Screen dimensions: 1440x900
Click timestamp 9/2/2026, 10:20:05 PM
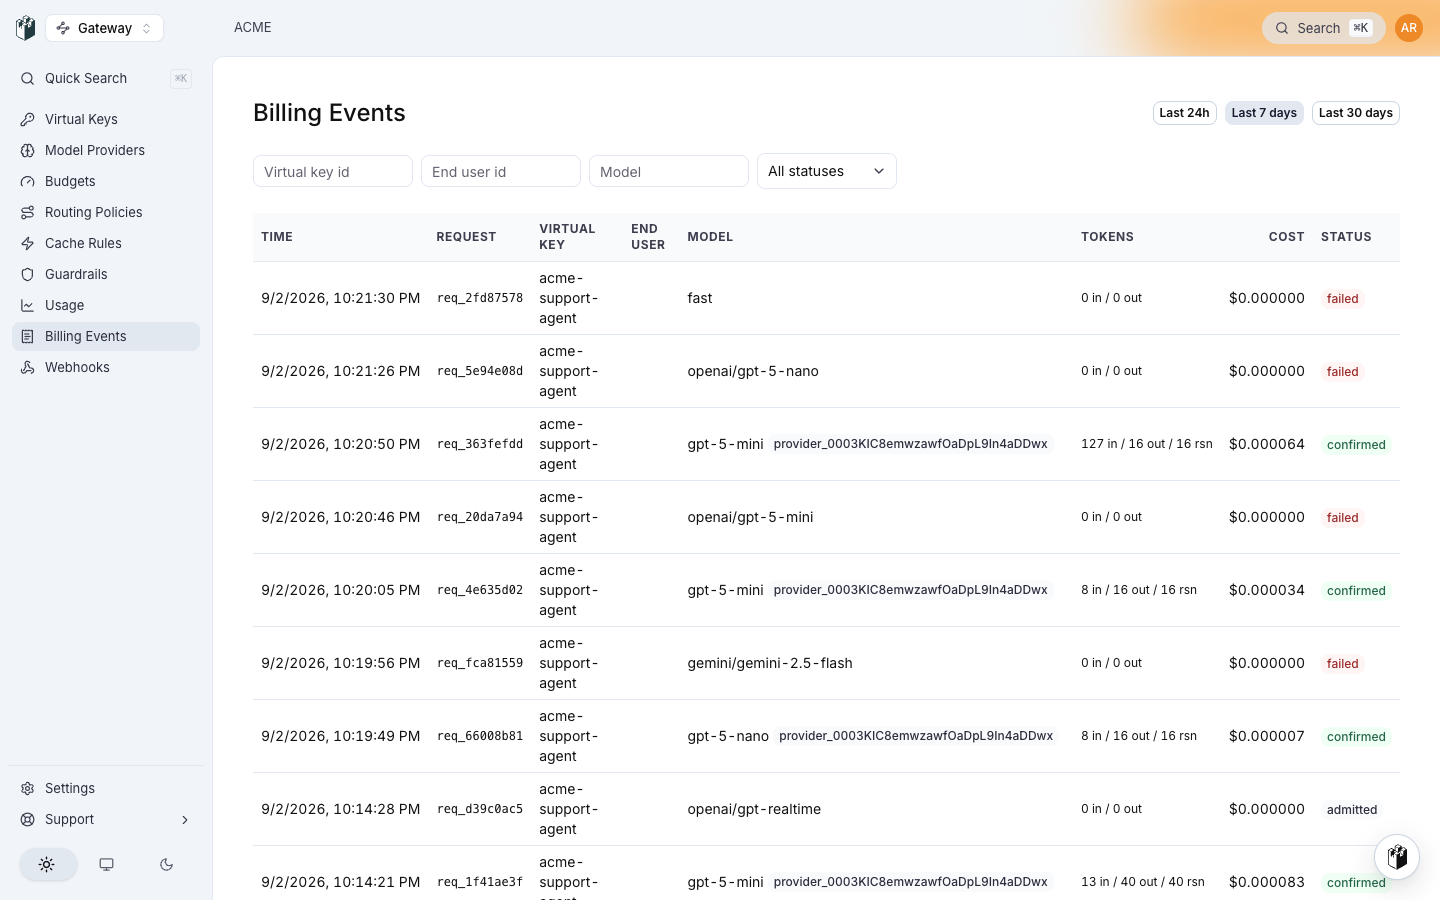pos(341,590)
